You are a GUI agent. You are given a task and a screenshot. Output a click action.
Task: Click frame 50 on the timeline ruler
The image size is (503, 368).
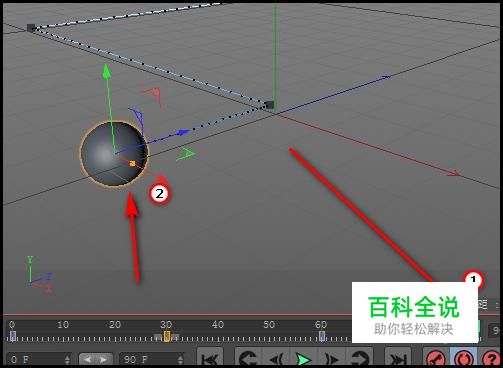(269, 324)
